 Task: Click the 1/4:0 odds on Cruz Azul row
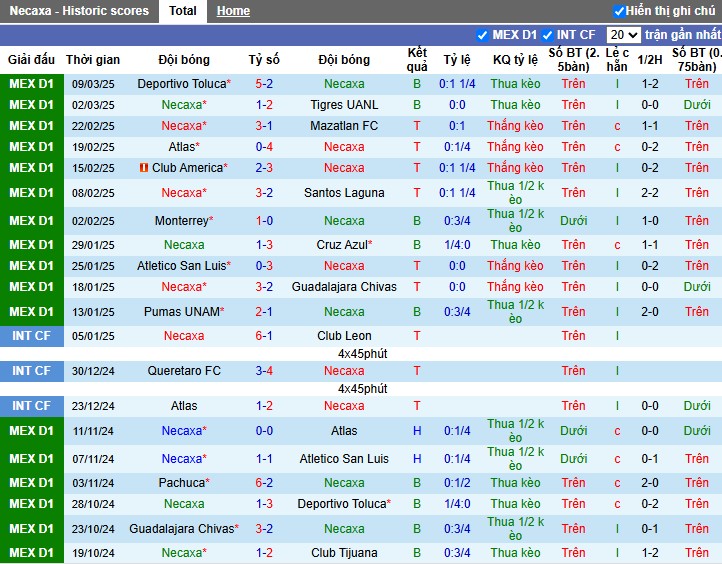pos(457,245)
